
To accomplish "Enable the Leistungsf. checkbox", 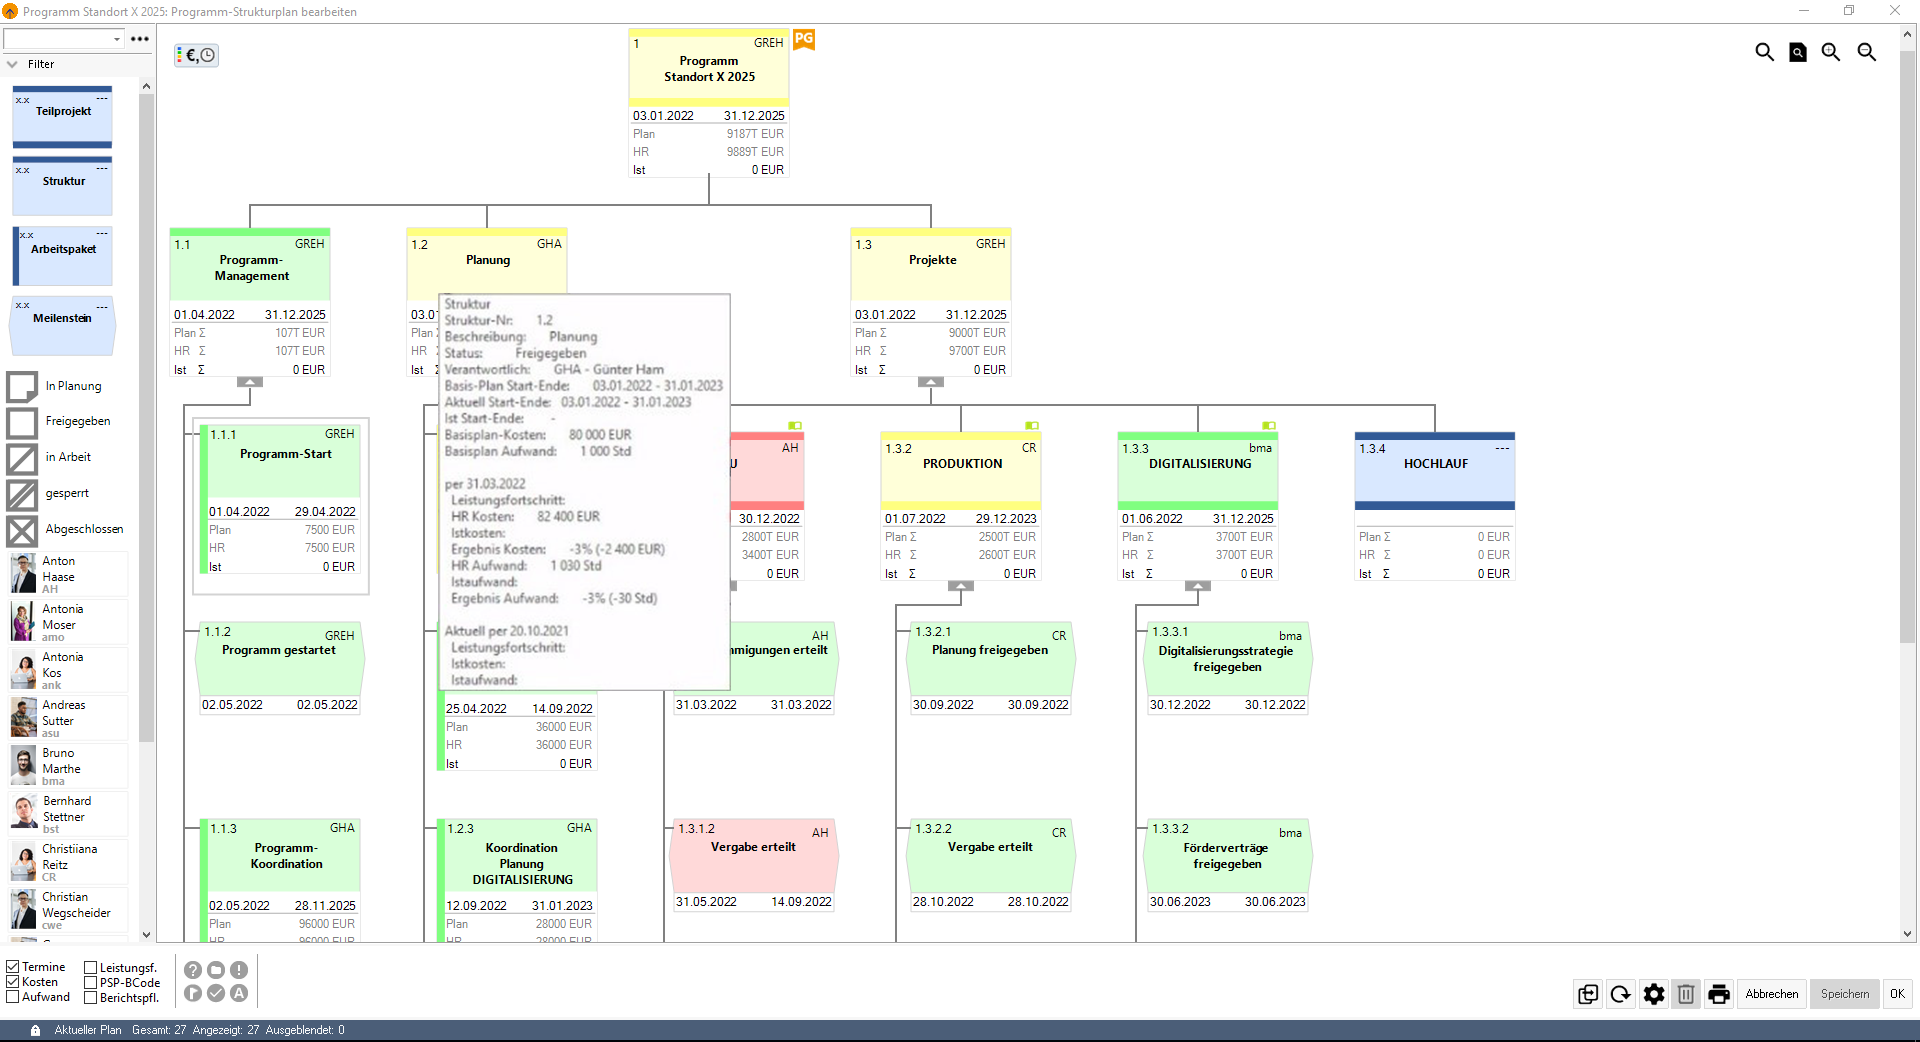I will [91, 968].
